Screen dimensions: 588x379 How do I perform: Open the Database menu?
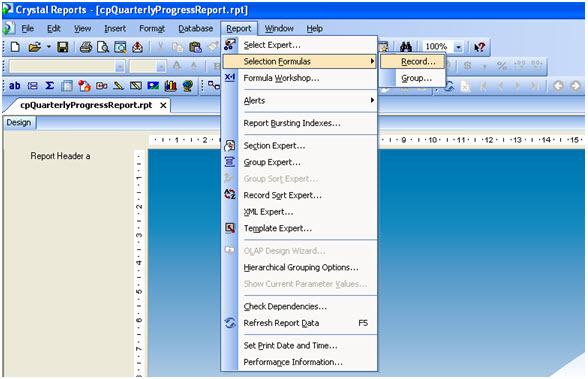pyautogui.click(x=195, y=28)
